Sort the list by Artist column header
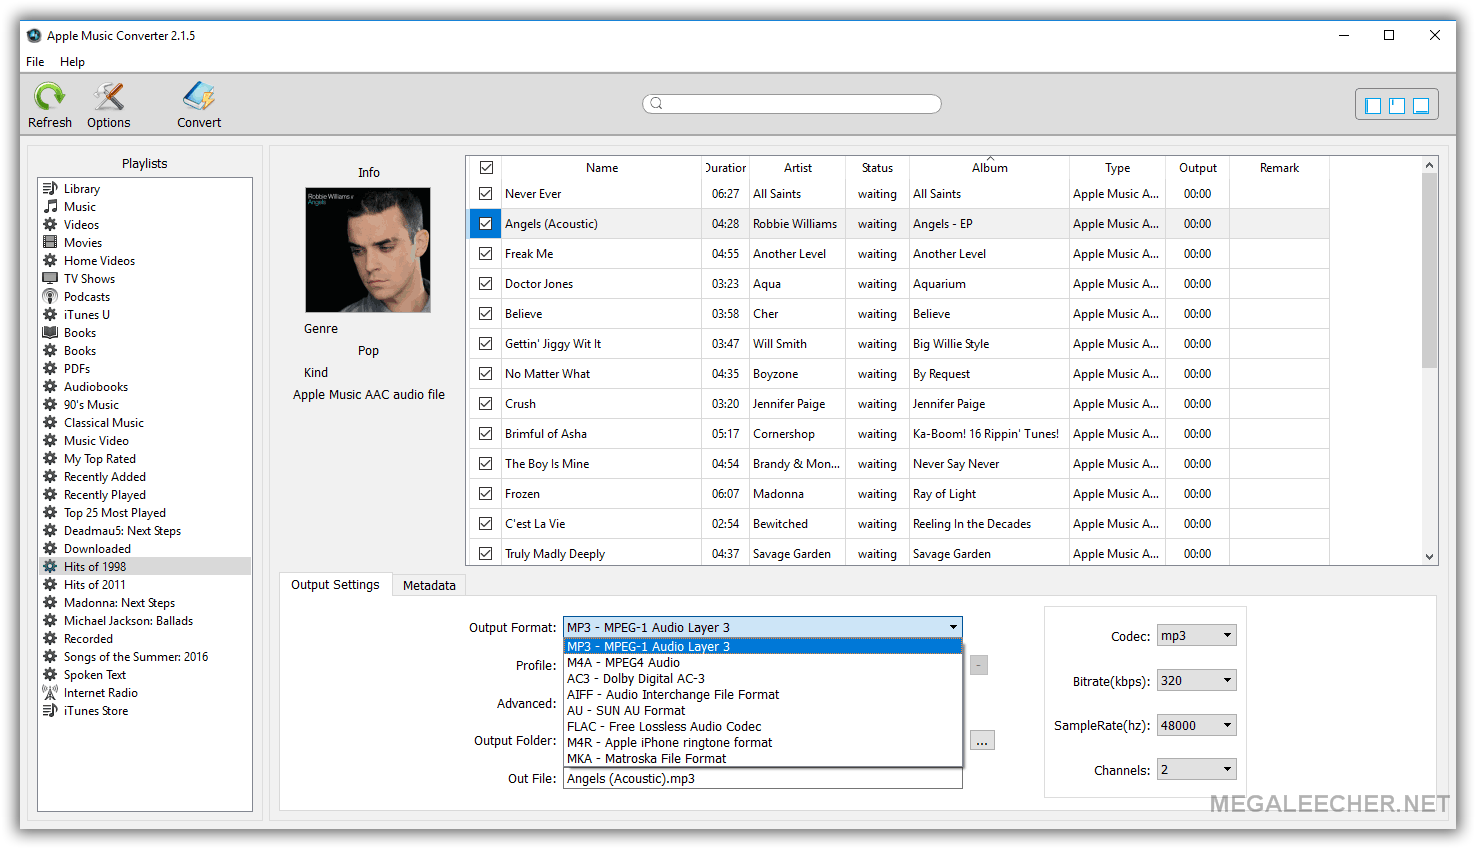 point(798,167)
